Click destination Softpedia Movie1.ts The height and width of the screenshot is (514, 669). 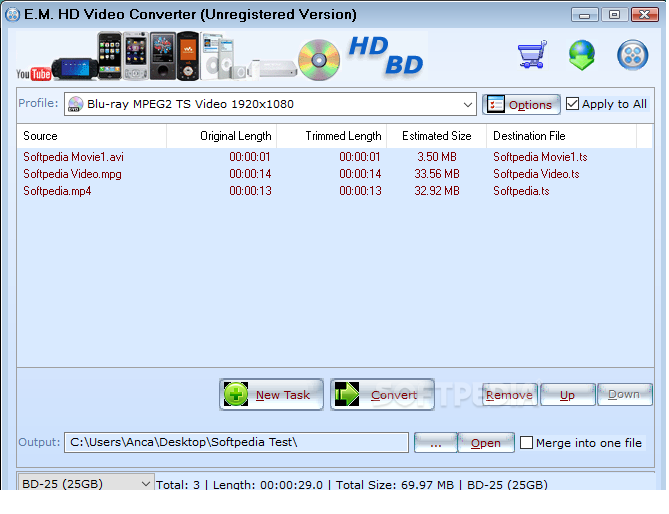click(540, 157)
